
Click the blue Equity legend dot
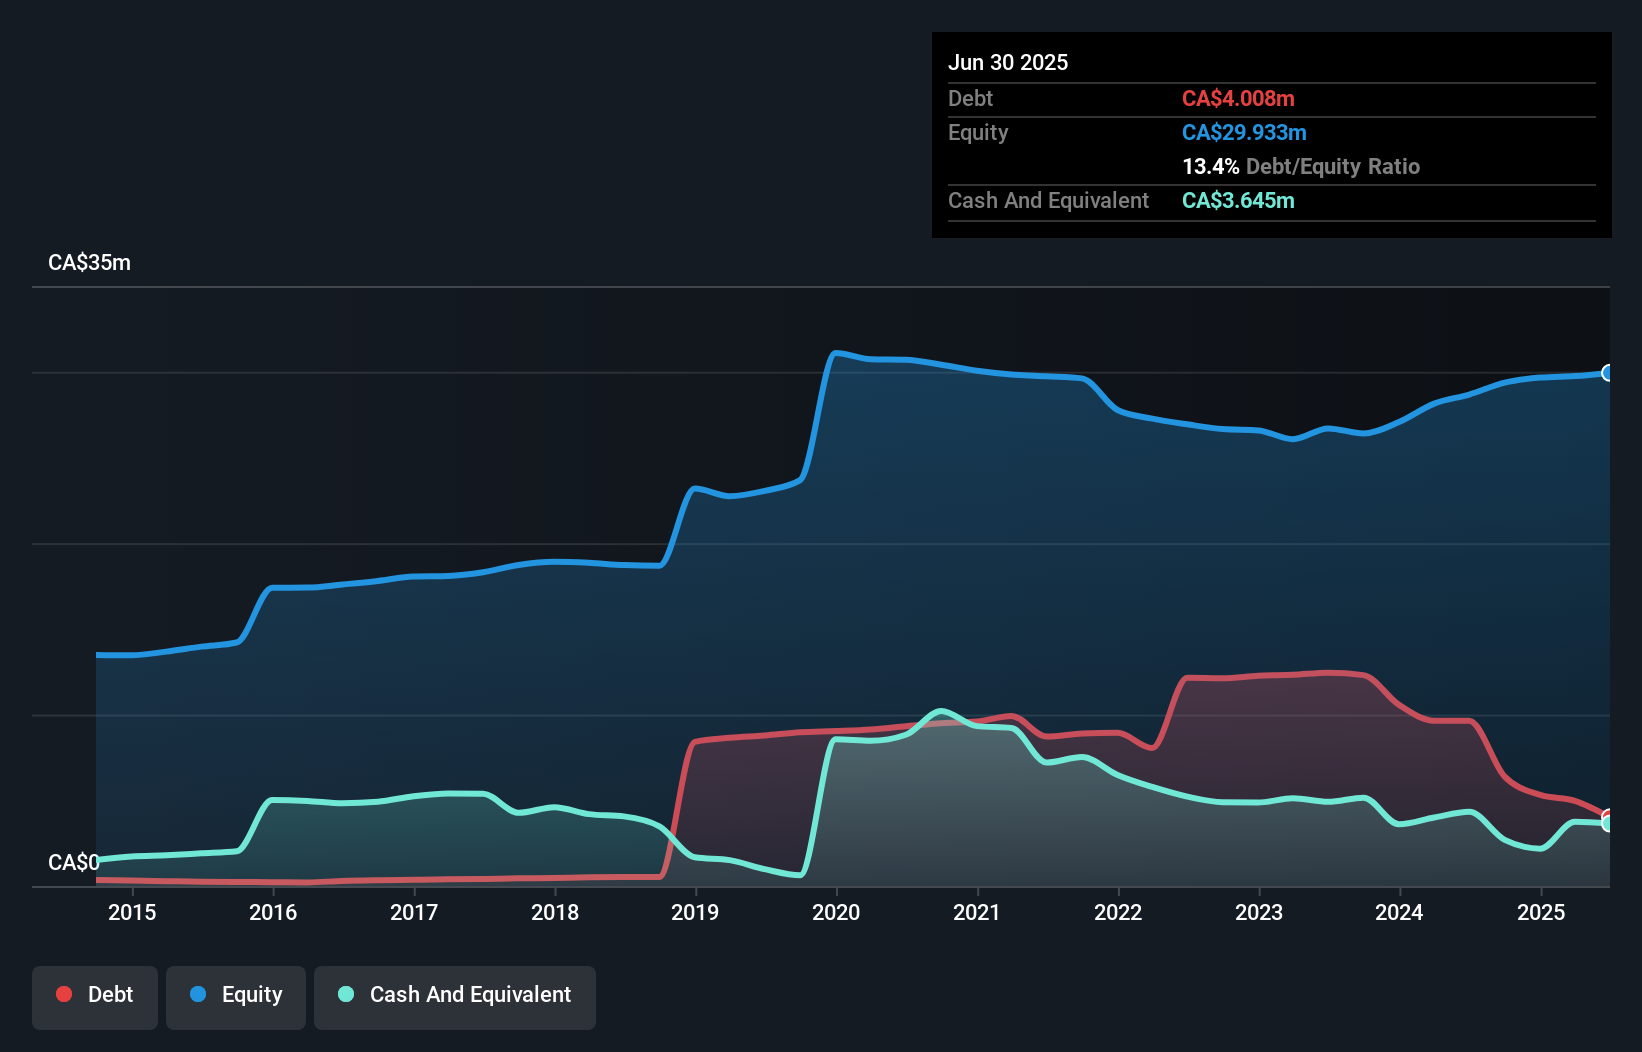tap(198, 994)
